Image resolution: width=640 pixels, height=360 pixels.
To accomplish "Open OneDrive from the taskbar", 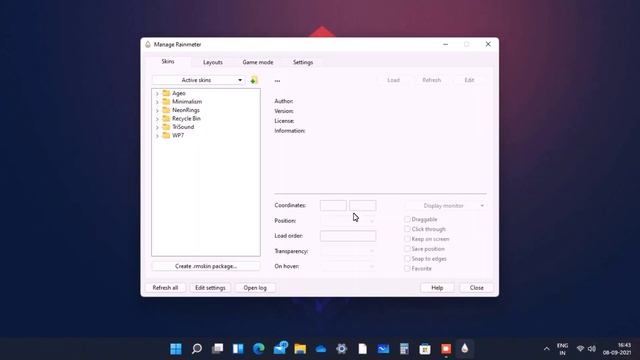I will point(321,349).
